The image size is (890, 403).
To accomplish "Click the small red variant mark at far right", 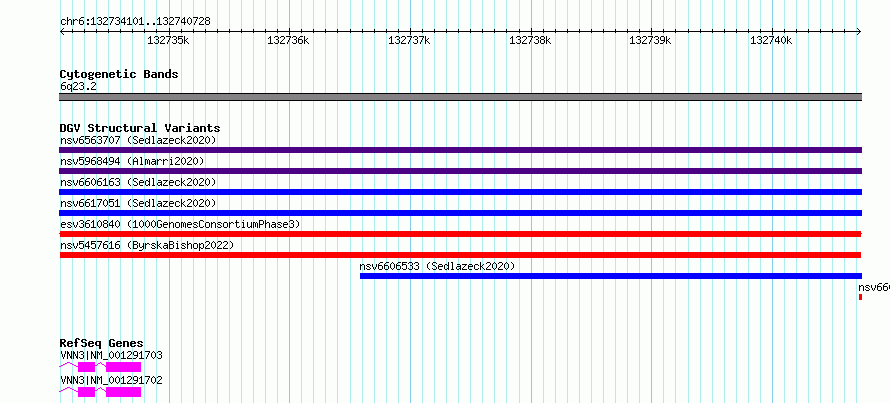I will coord(860,297).
